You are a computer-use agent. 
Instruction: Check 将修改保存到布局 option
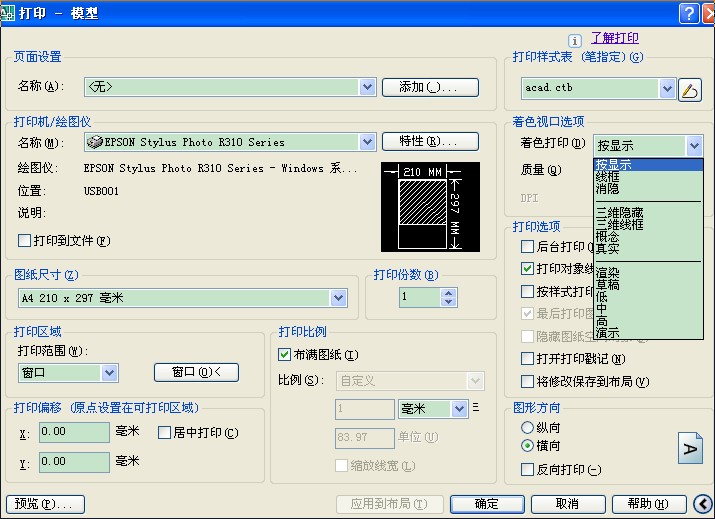(x=527, y=381)
